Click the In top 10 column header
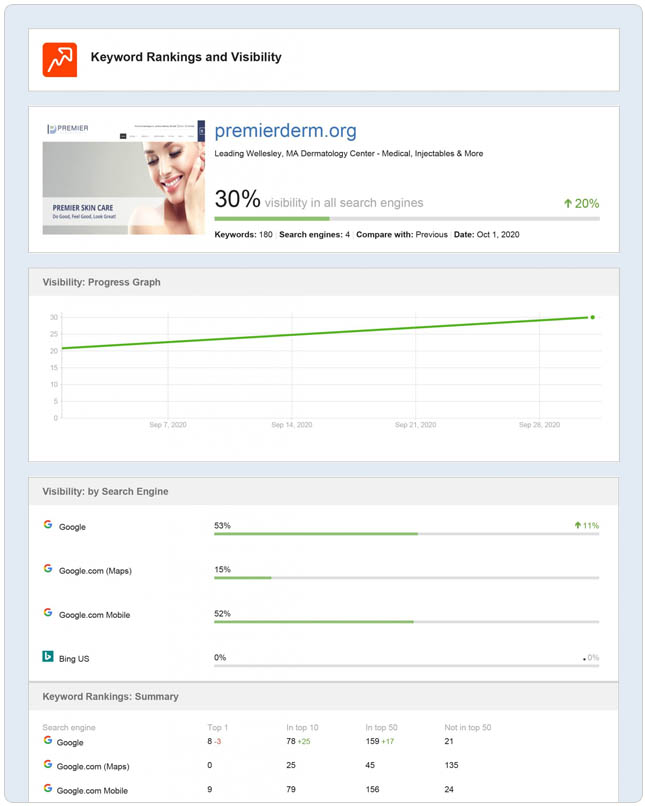Screen dimensions: 645x806 [302, 727]
